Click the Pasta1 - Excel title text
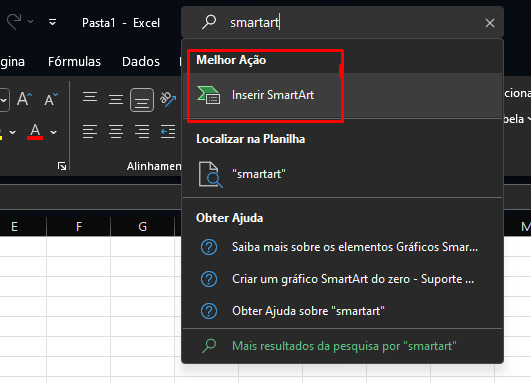The image size is (531, 383). tap(121, 23)
